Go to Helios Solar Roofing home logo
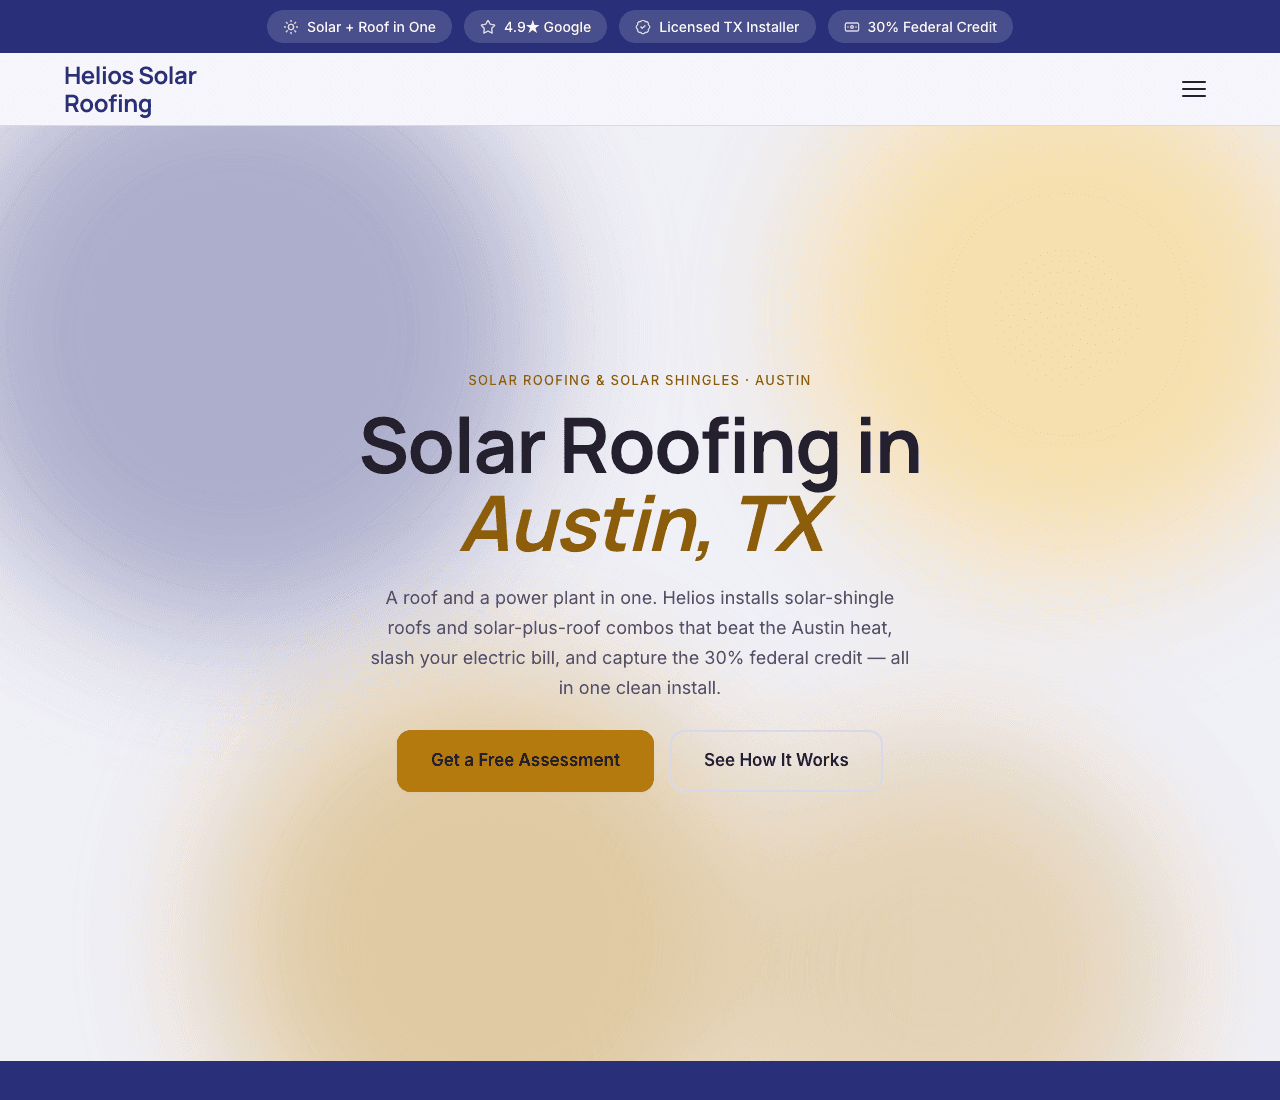Viewport: 1280px width, 1100px height. pos(130,90)
